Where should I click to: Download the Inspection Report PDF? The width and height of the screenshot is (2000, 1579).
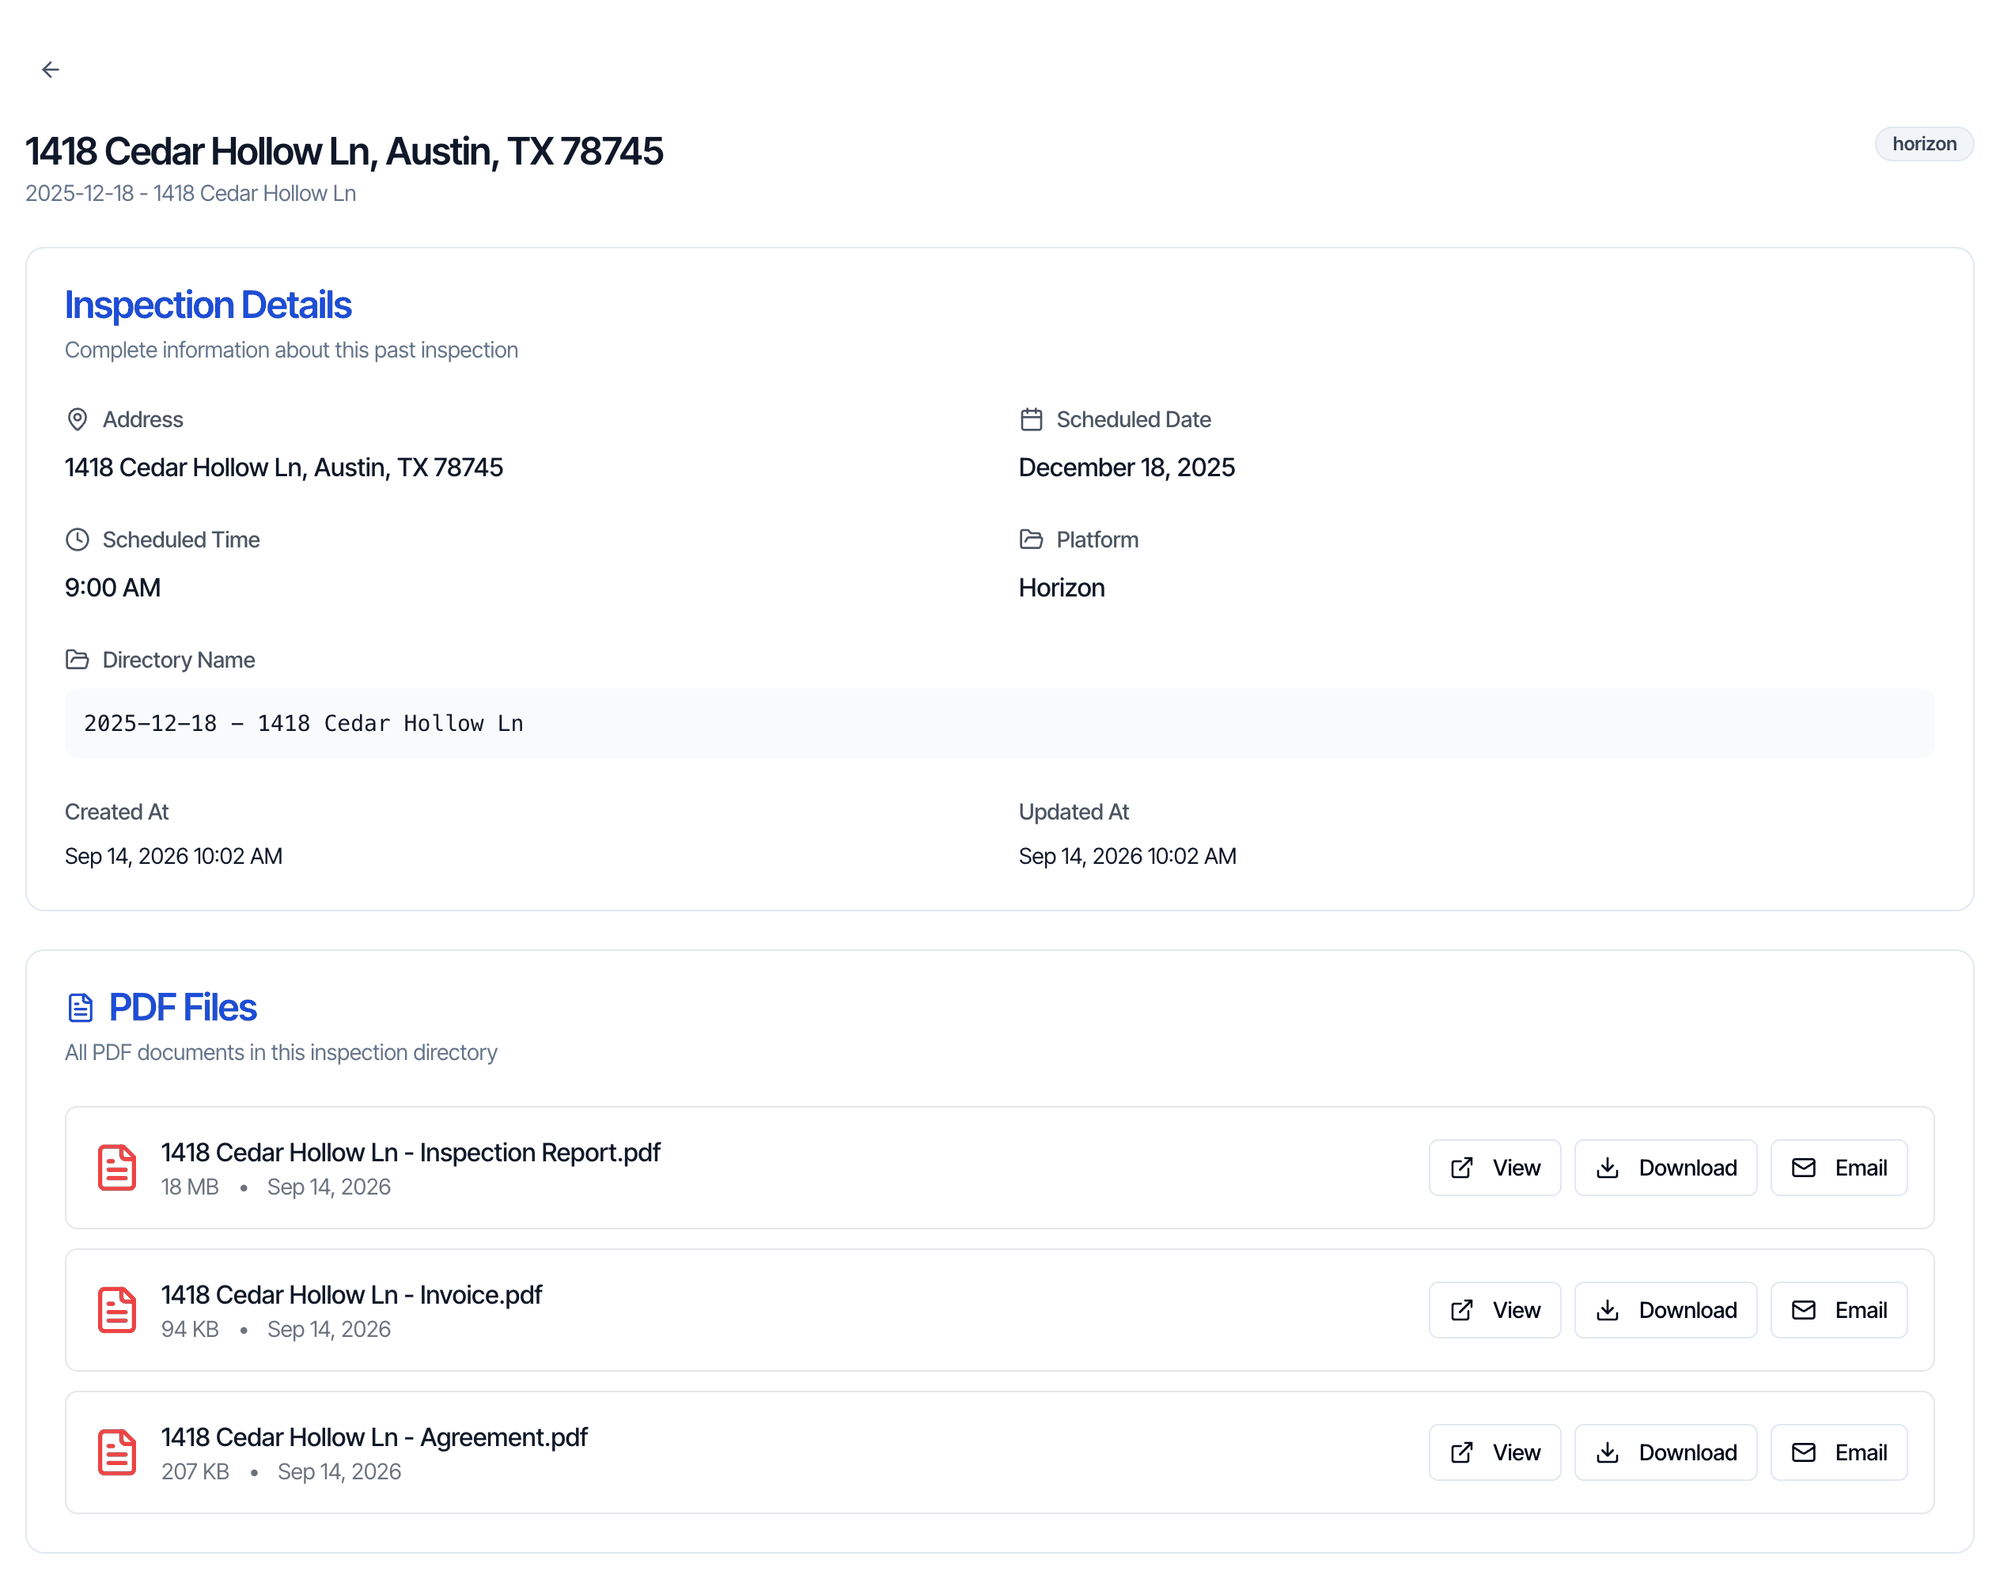tap(1665, 1167)
